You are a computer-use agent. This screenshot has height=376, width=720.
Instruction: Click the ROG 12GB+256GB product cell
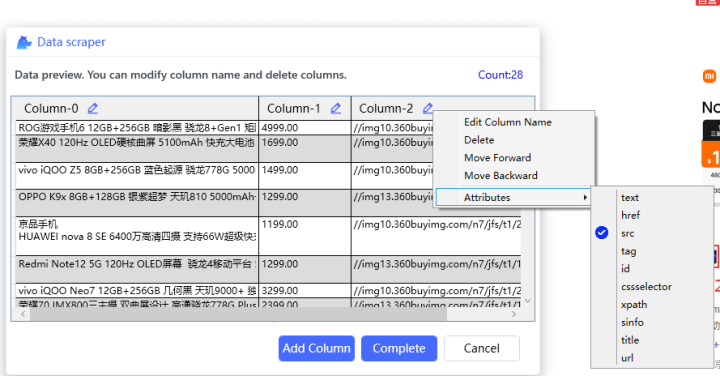tap(137, 128)
